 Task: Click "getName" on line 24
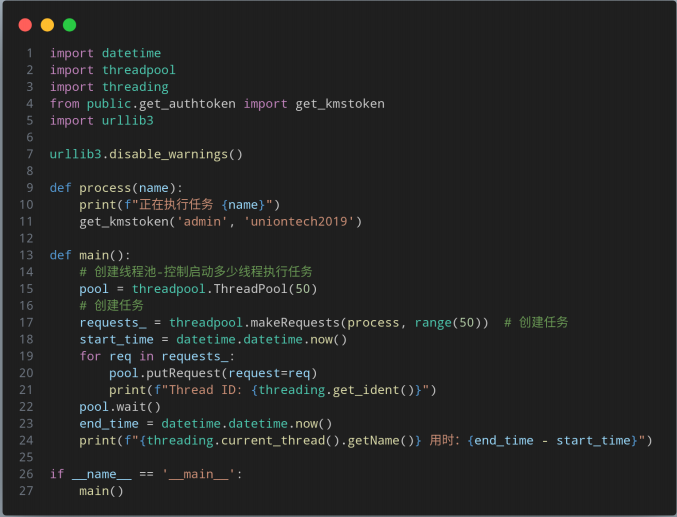pyautogui.click(x=373, y=441)
